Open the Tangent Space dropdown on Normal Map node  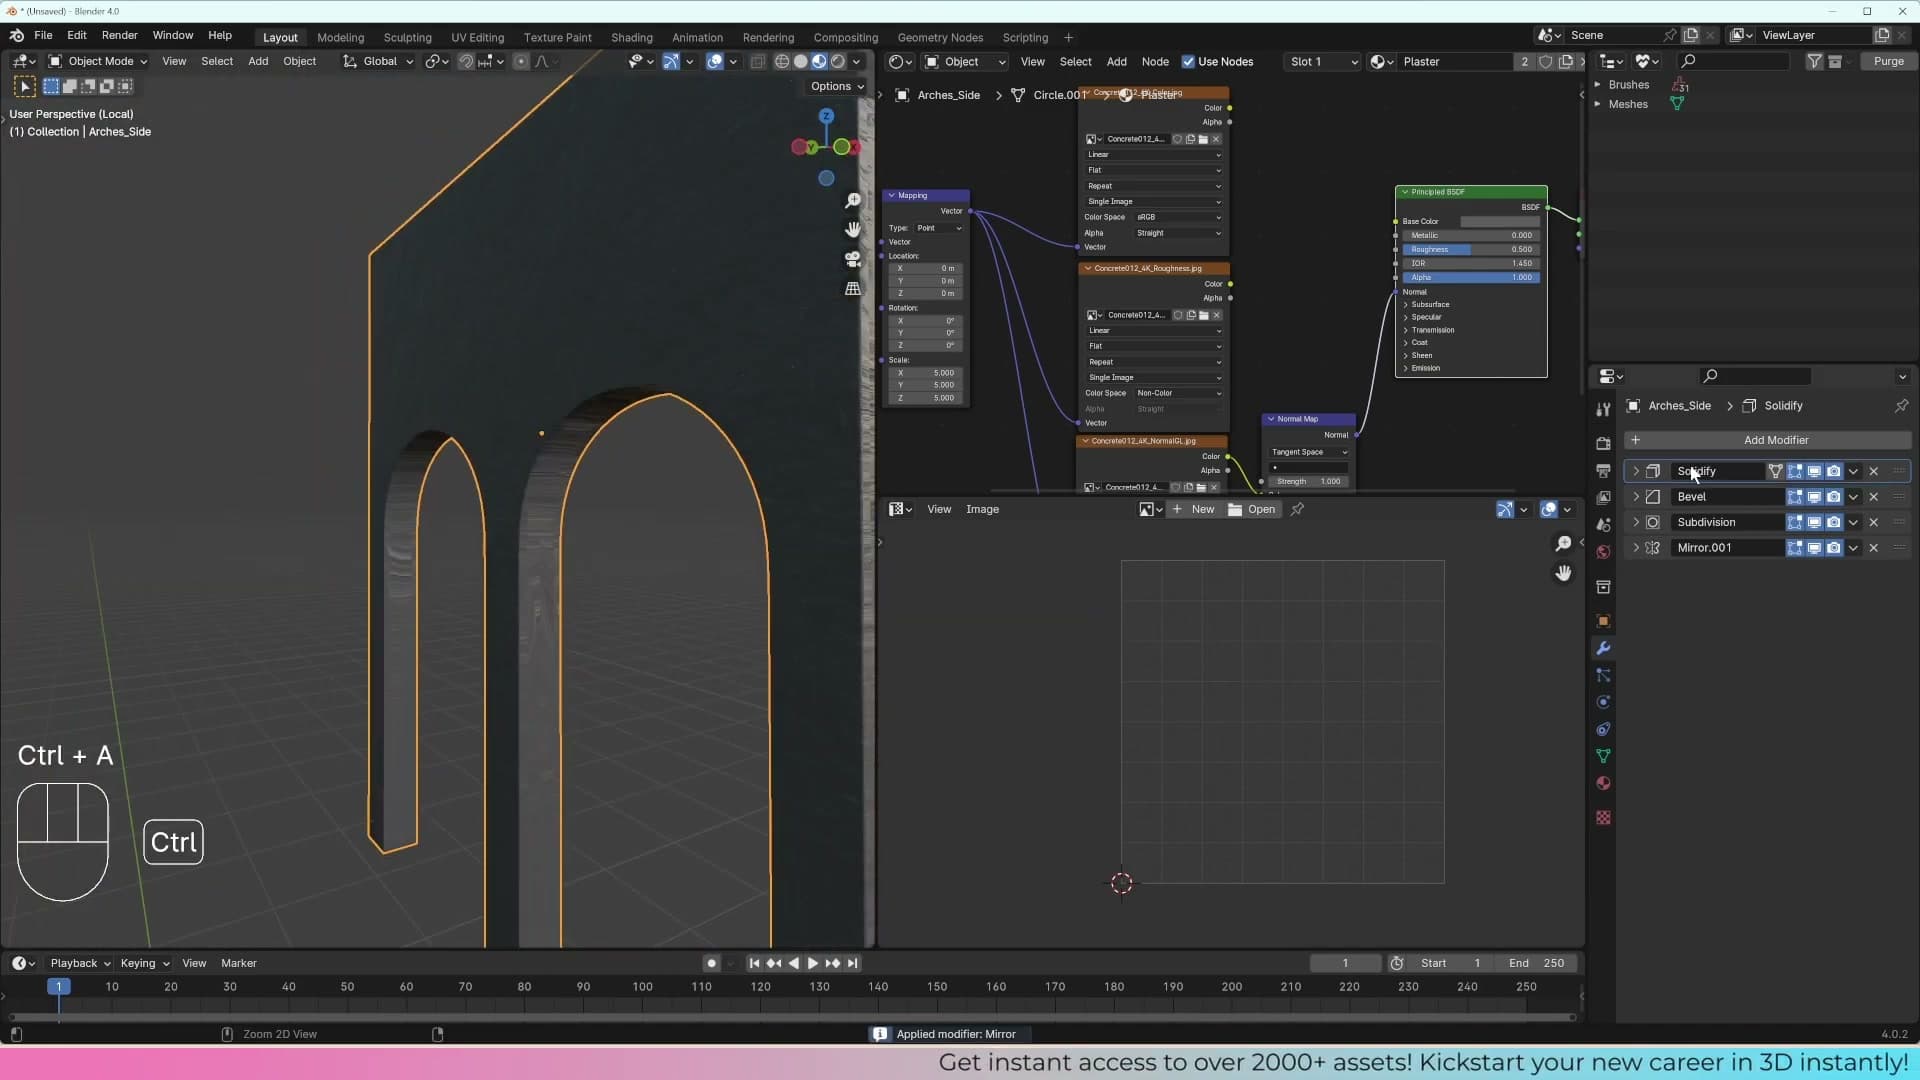click(1309, 452)
